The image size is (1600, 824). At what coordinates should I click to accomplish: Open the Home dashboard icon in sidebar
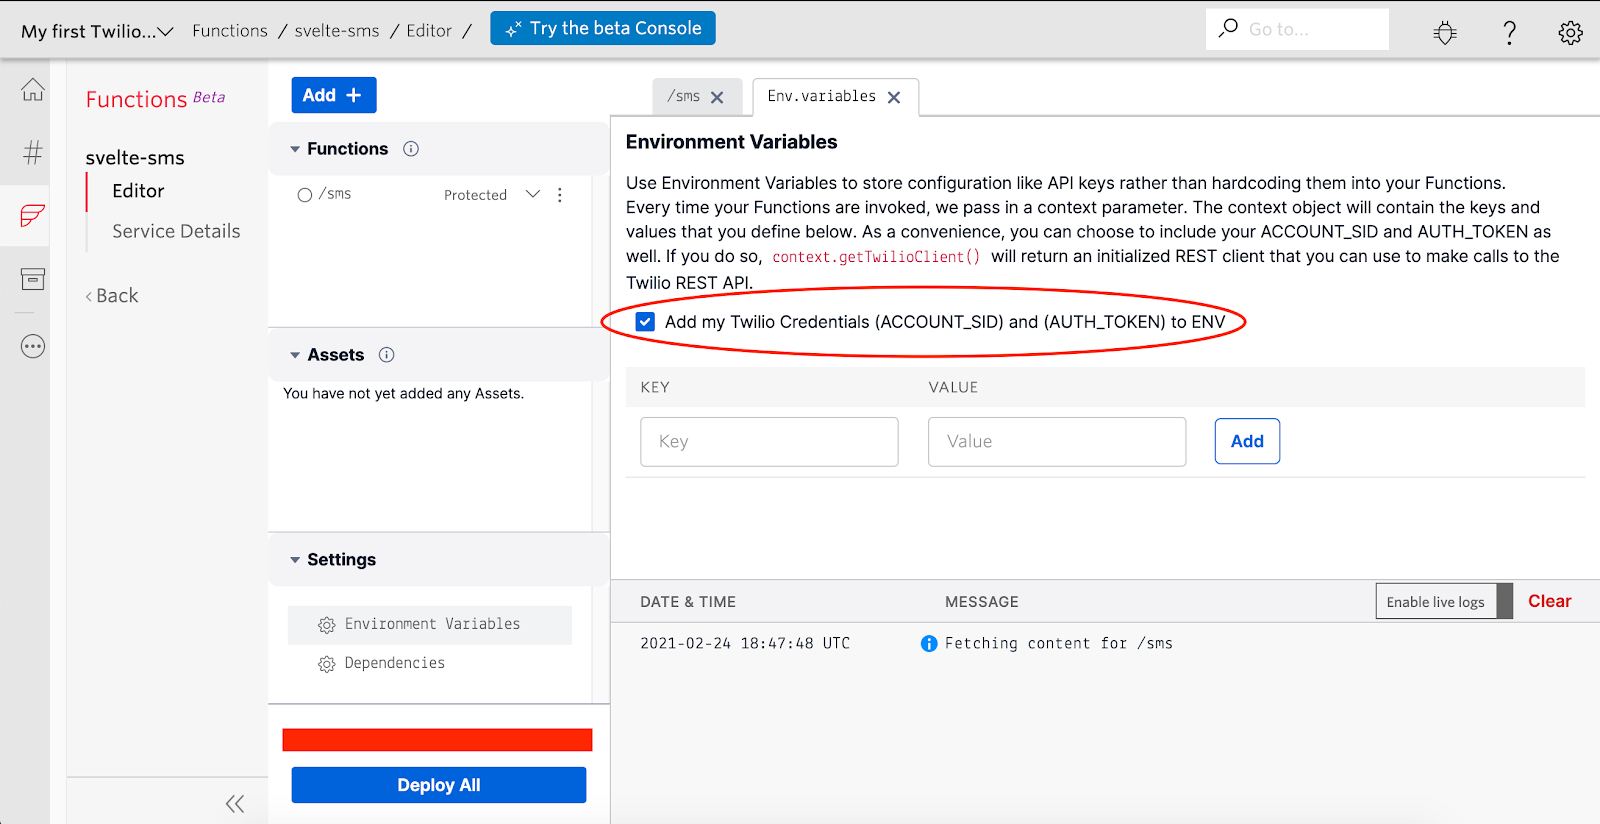coord(33,90)
